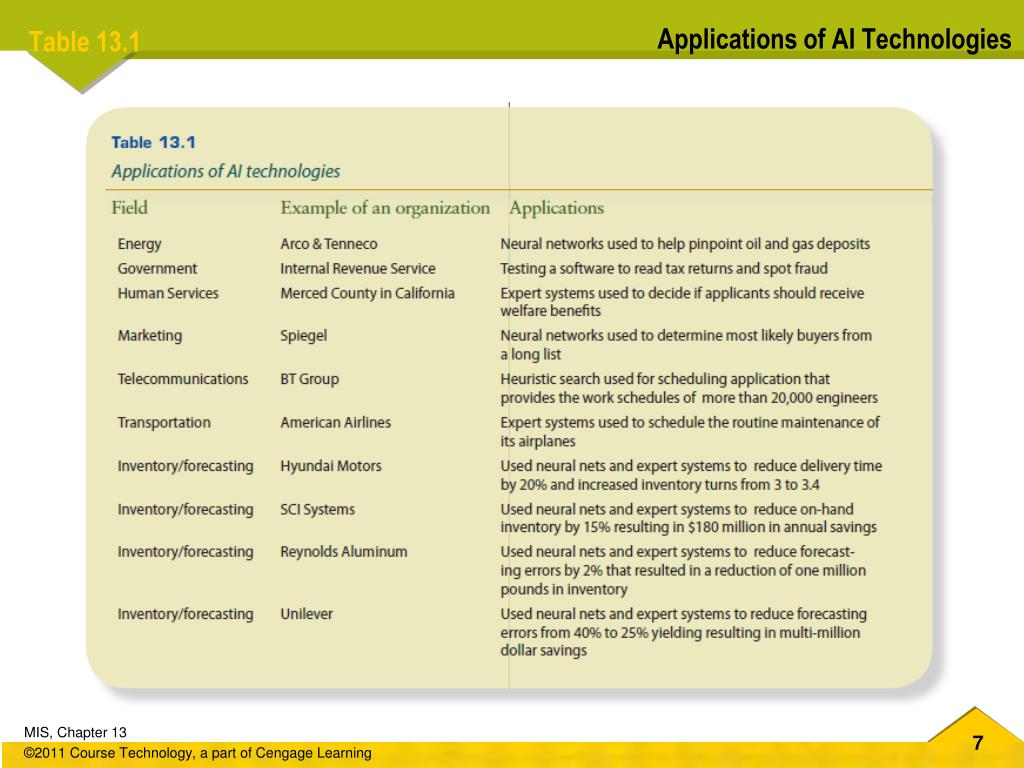Click the 'Unilever' organization cell

[x=306, y=614]
